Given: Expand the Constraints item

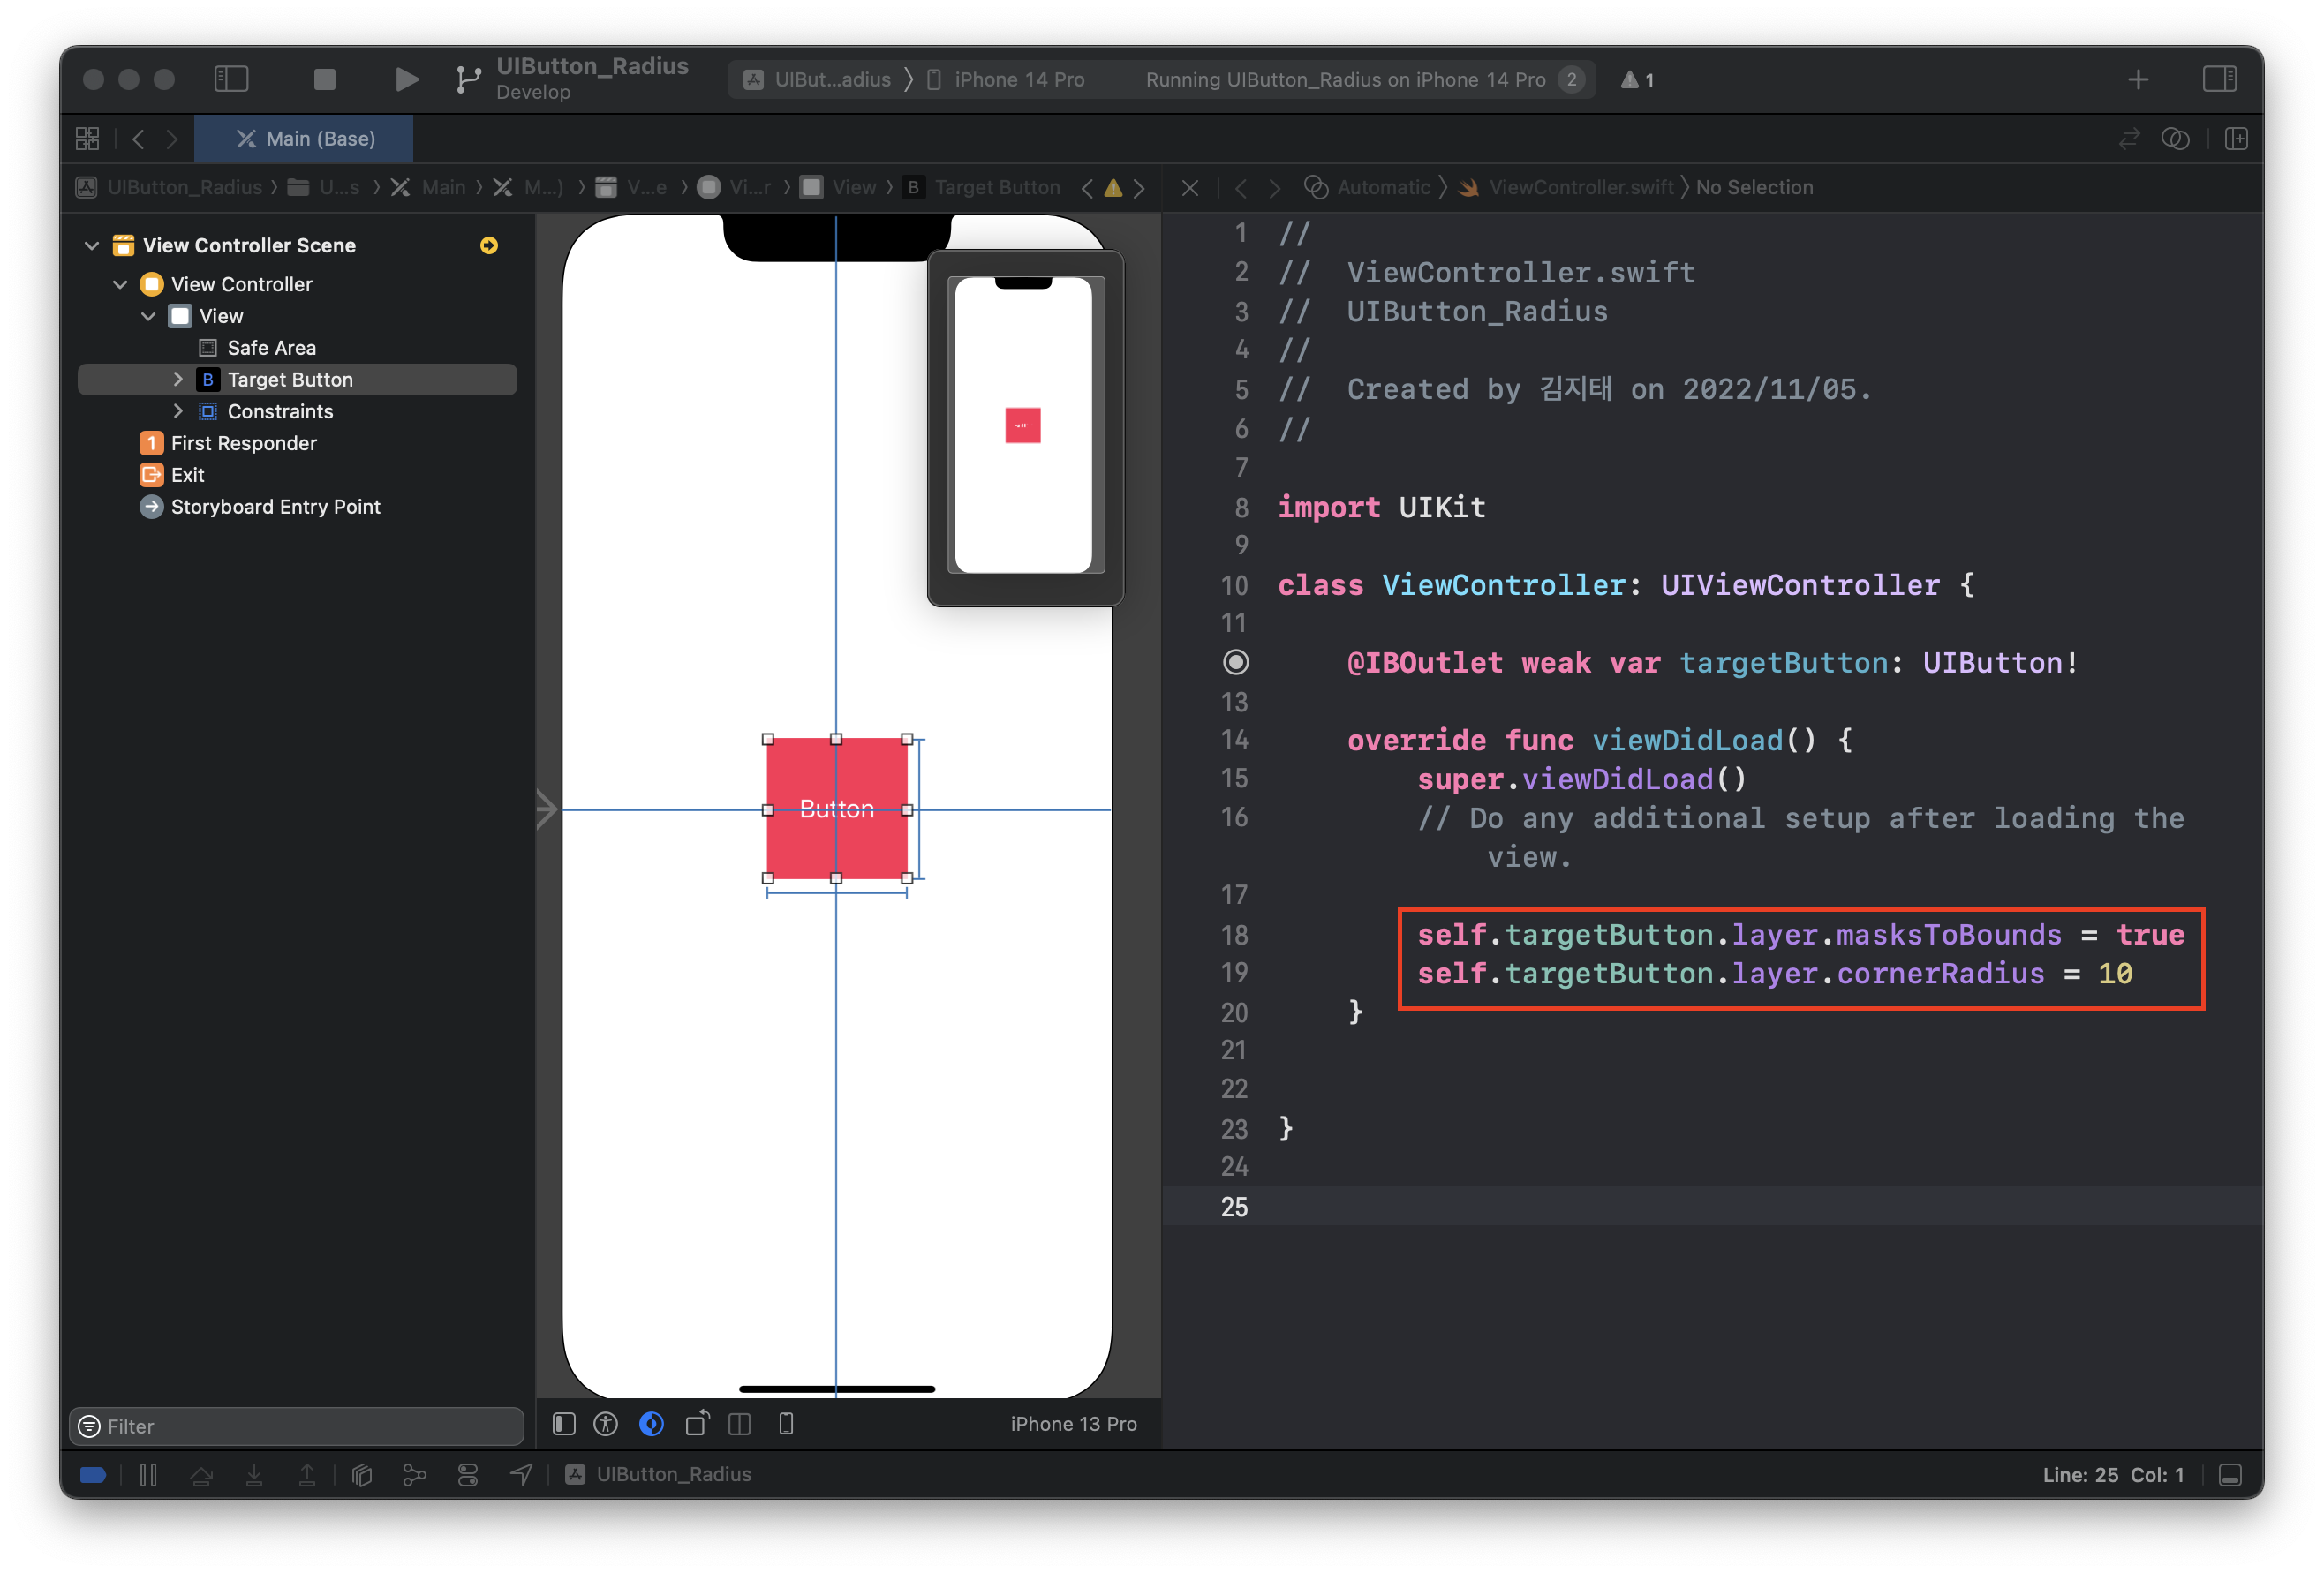Looking at the screenshot, I should (x=178, y=412).
